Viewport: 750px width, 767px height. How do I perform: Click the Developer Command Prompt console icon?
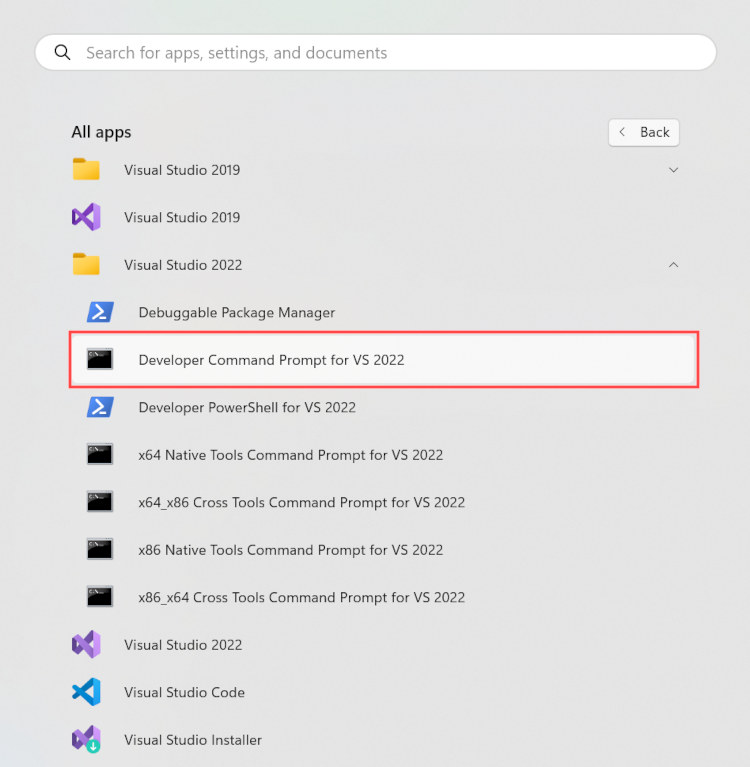100,359
